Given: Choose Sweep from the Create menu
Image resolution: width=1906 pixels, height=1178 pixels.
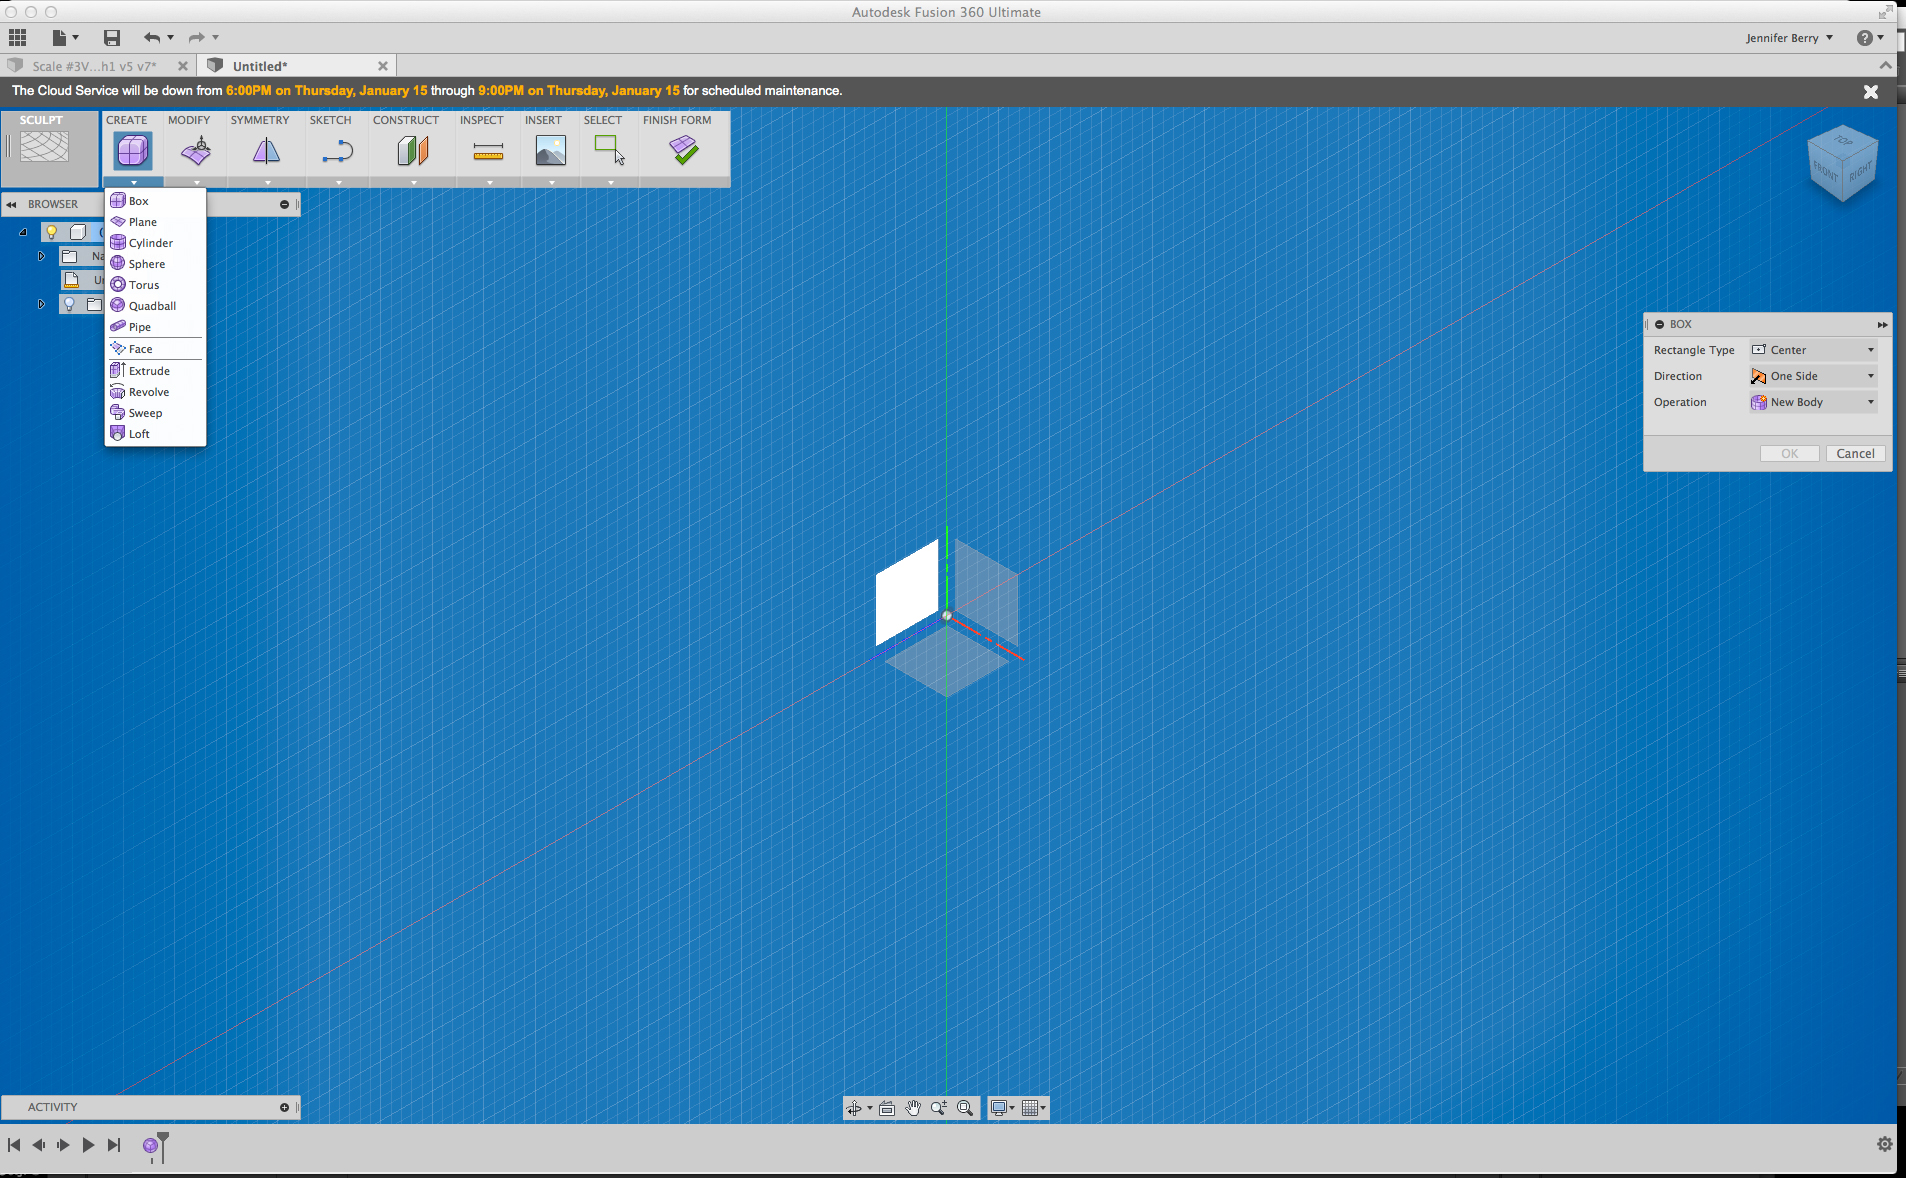Looking at the screenshot, I should click(155, 413).
